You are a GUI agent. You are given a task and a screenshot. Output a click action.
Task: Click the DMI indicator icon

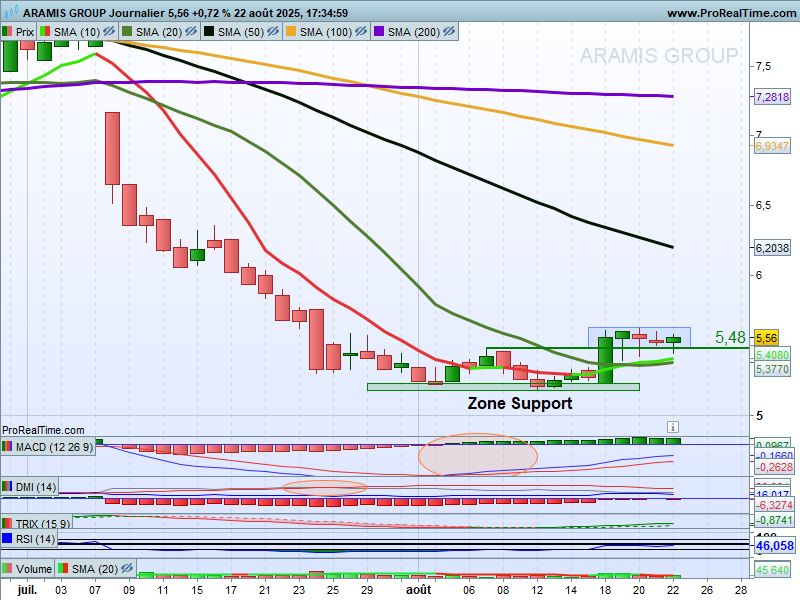(x=7, y=487)
